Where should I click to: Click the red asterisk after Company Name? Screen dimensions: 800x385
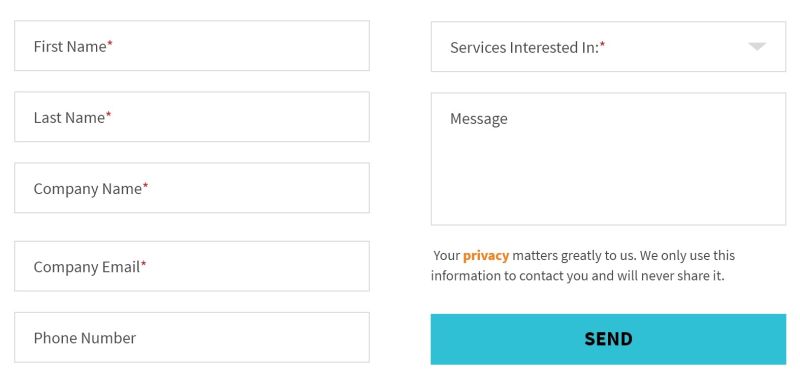click(145, 187)
